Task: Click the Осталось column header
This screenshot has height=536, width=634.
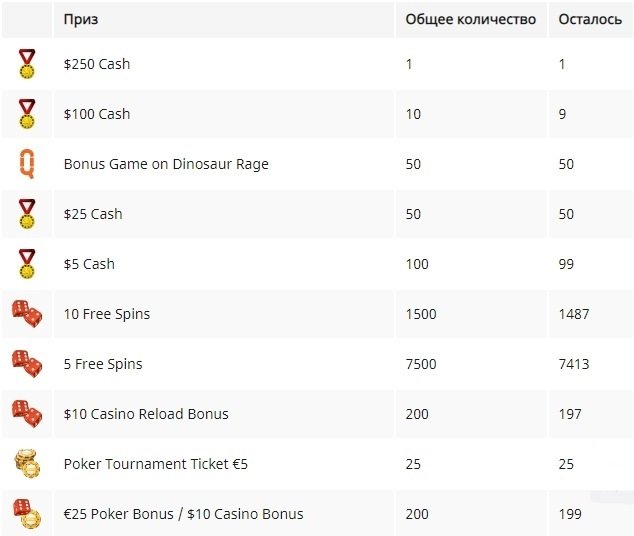Action: [x=590, y=19]
